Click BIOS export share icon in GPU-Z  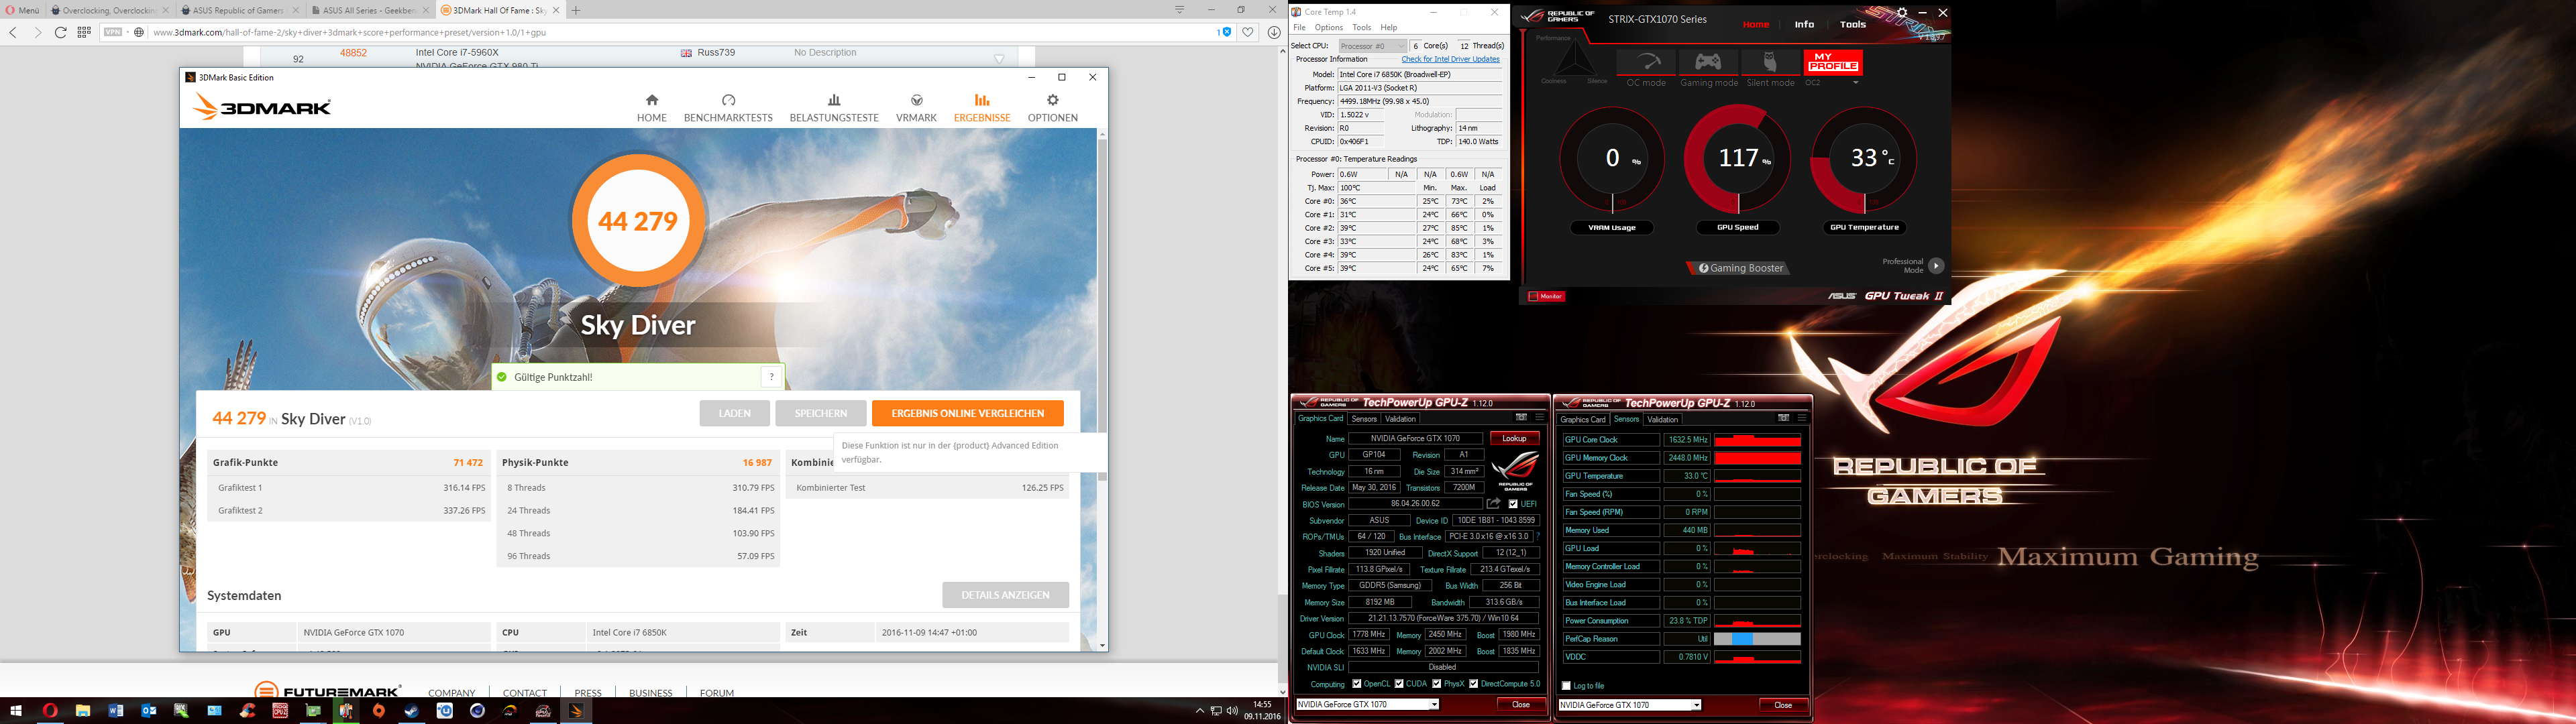click(1494, 504)
